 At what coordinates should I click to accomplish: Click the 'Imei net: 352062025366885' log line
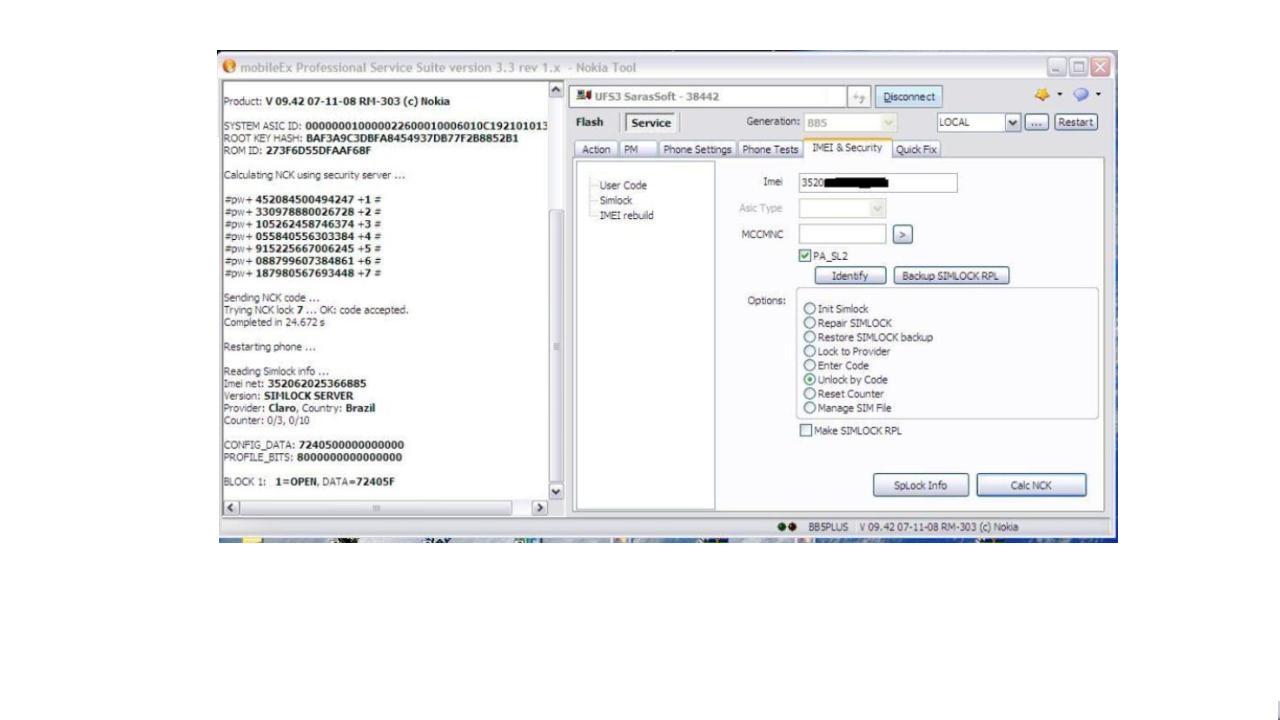[295, 383]
